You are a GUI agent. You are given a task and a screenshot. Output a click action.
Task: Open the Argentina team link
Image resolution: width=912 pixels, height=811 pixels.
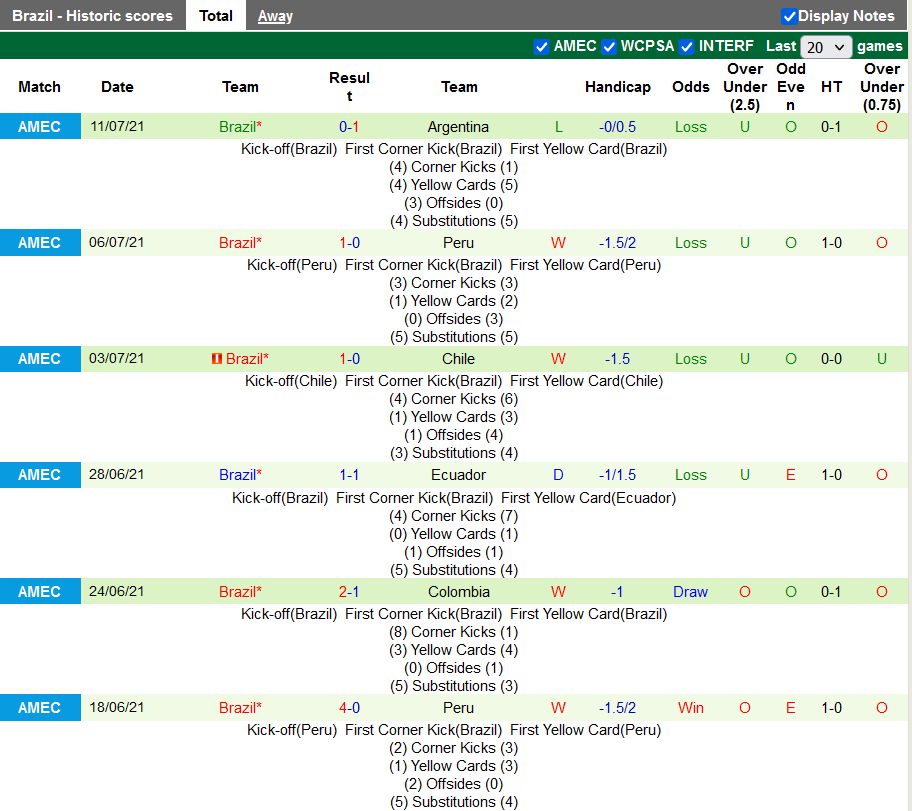458,127
